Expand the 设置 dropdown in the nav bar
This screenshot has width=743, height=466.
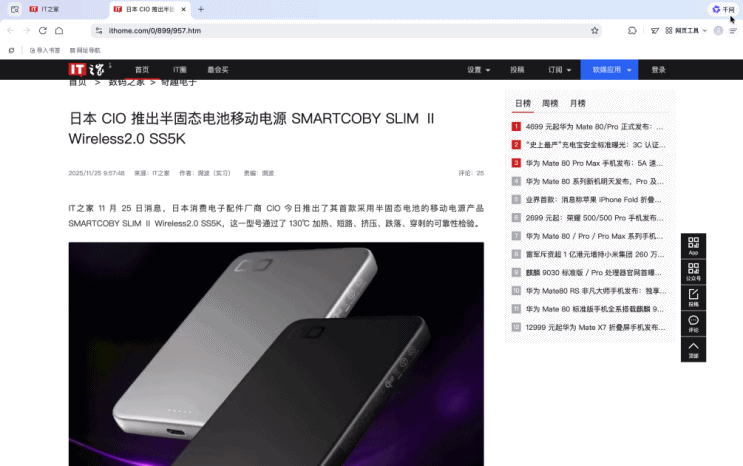(479, 70)
